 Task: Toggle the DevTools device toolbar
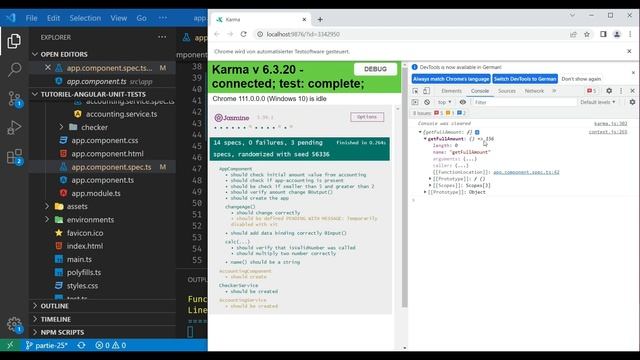[426, 91]
